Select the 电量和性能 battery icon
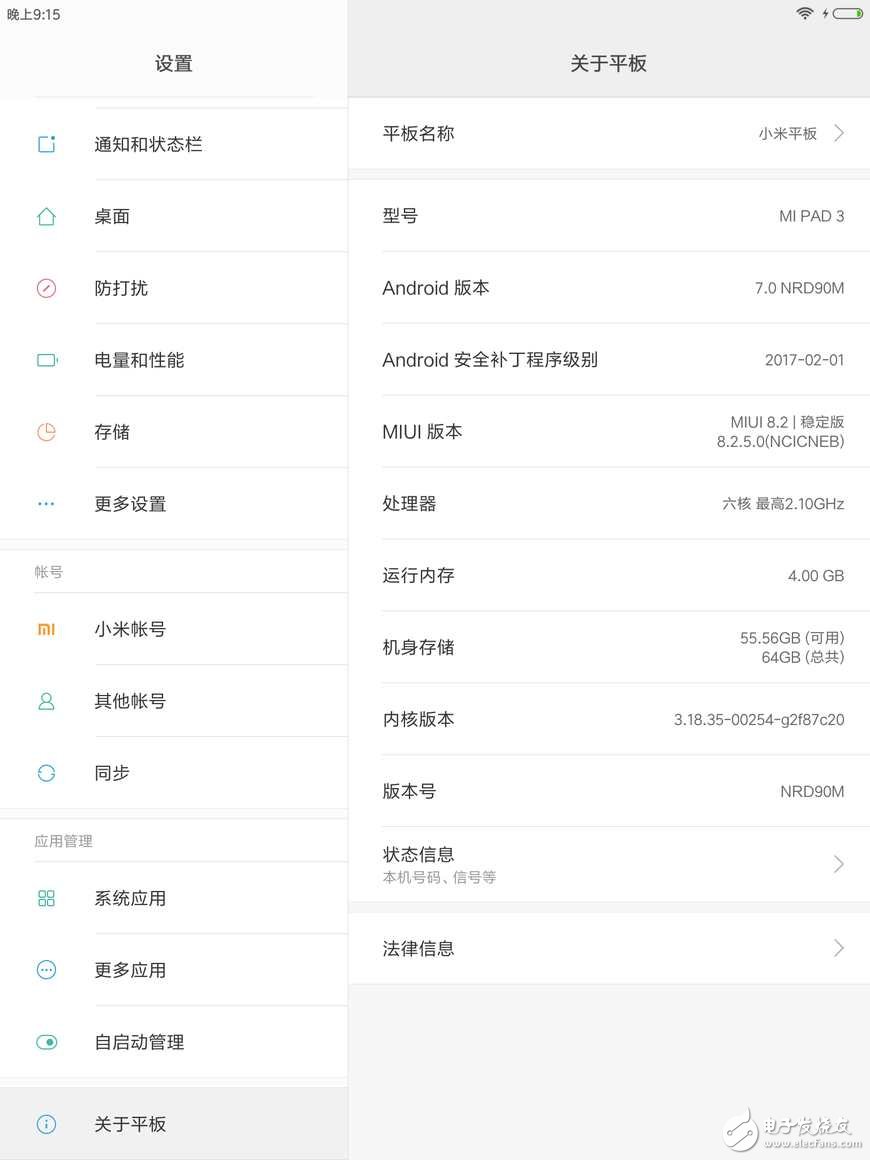 tap(46, 360)
